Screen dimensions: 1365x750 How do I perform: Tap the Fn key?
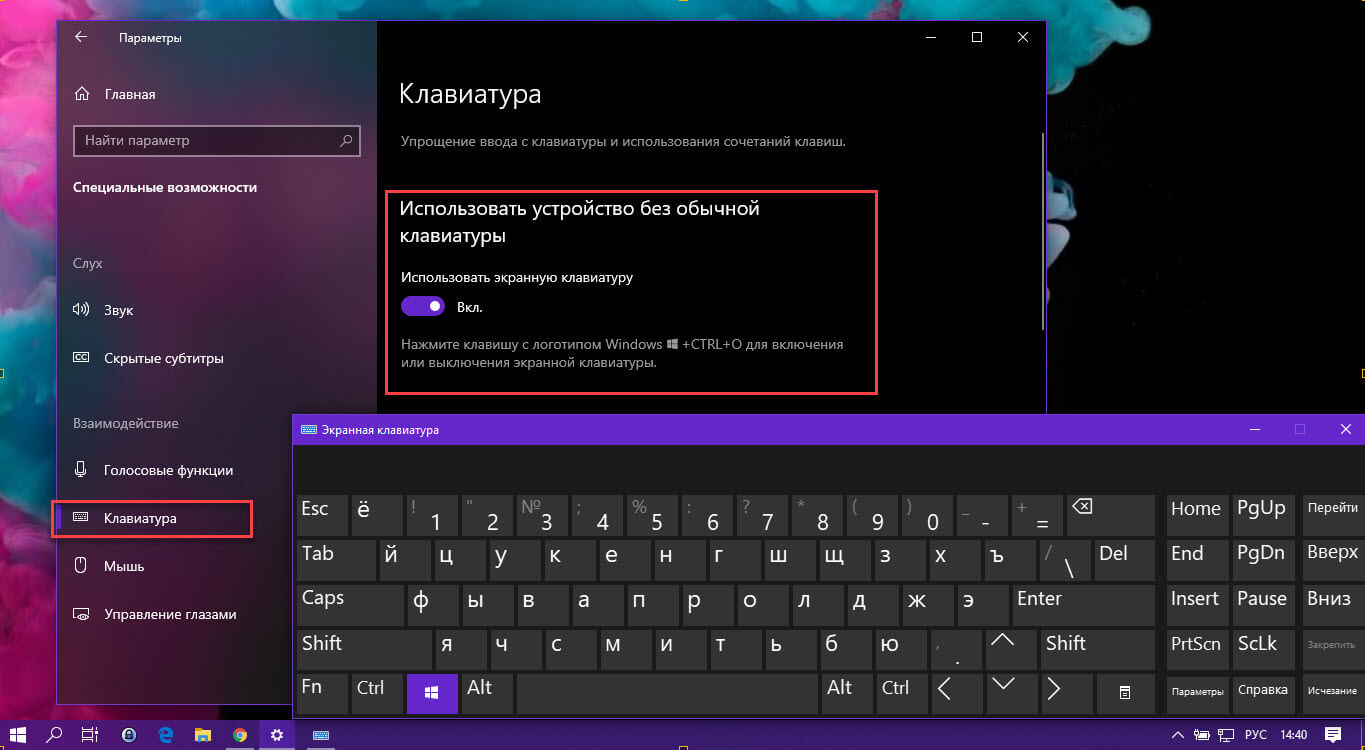pos(322,694)
